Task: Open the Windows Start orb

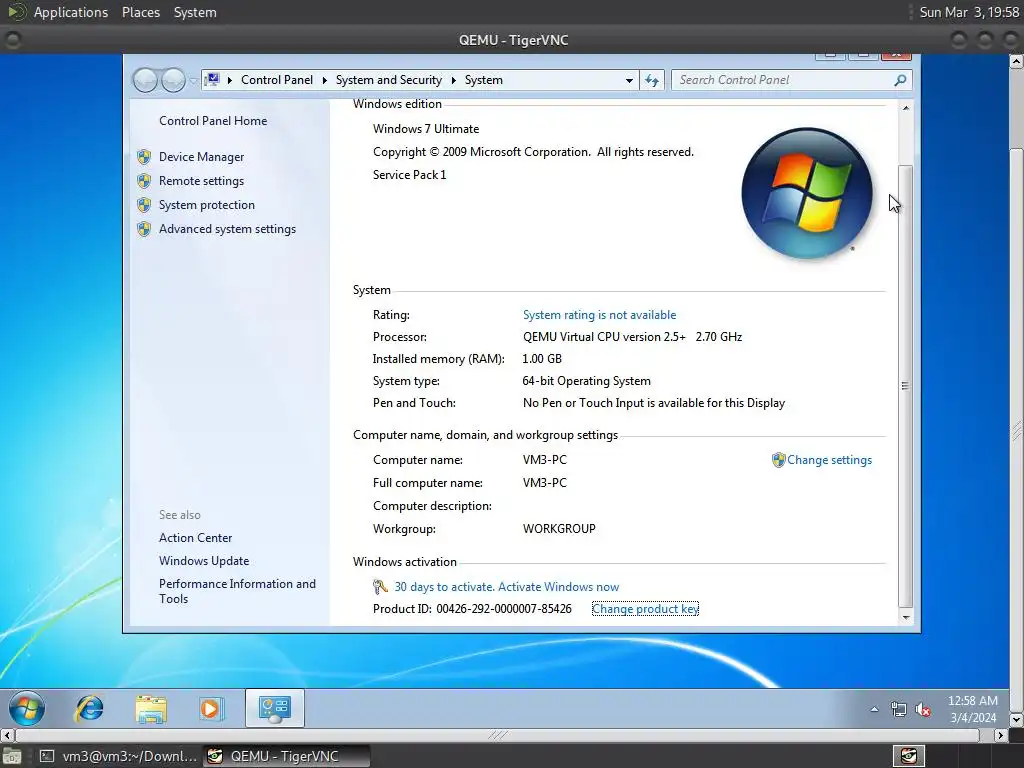Action: coord(27,709)
